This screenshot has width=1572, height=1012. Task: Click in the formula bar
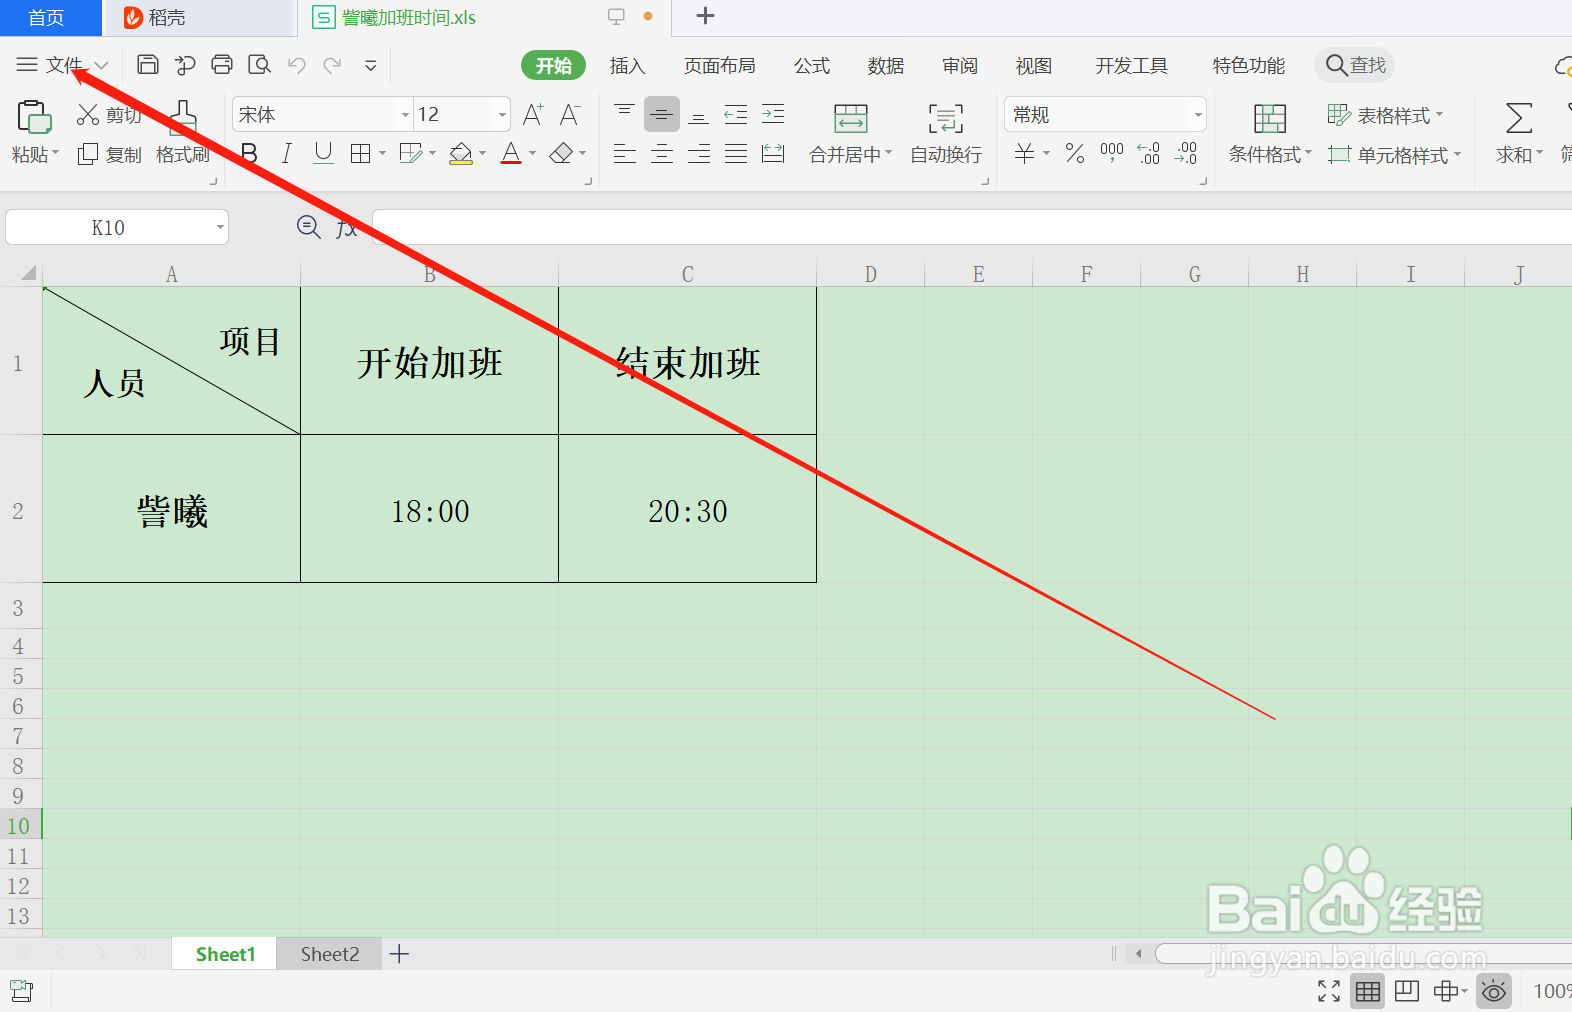971,227
